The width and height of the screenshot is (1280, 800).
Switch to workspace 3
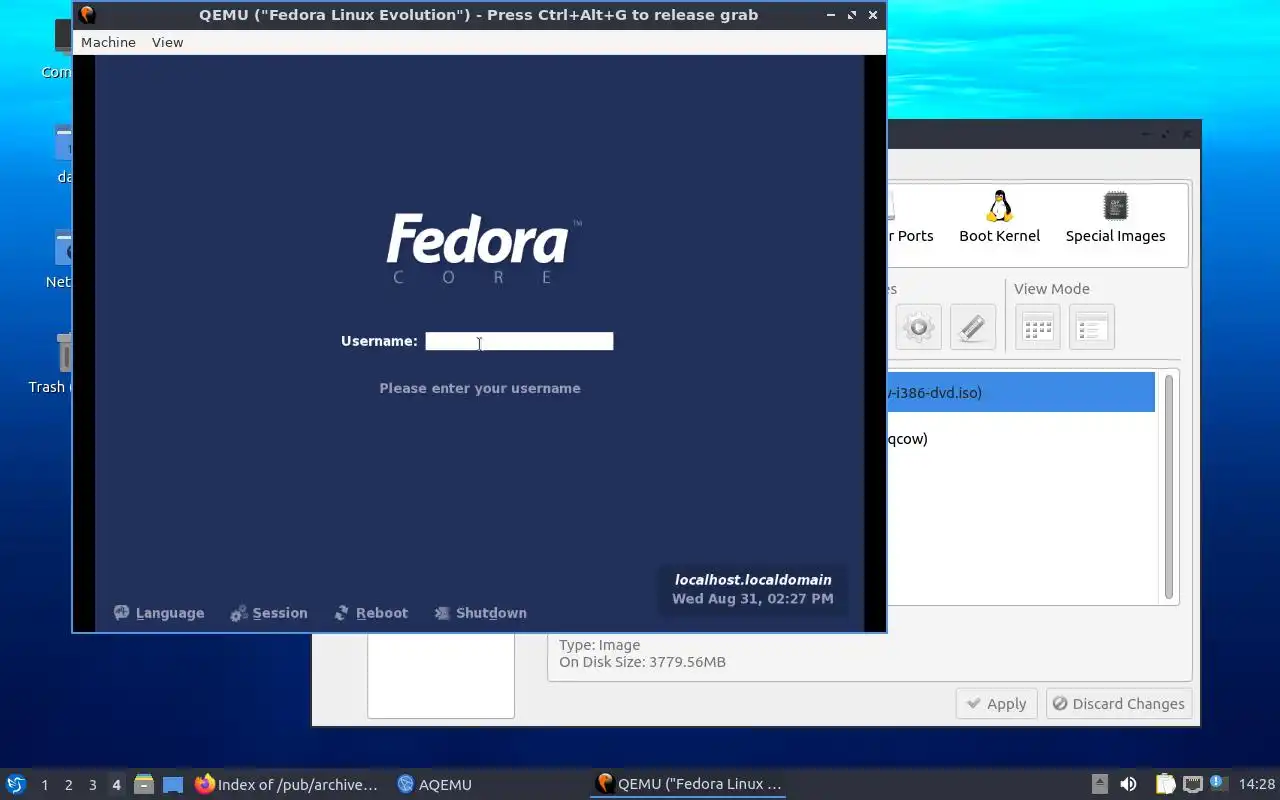[x=92, y=785]
